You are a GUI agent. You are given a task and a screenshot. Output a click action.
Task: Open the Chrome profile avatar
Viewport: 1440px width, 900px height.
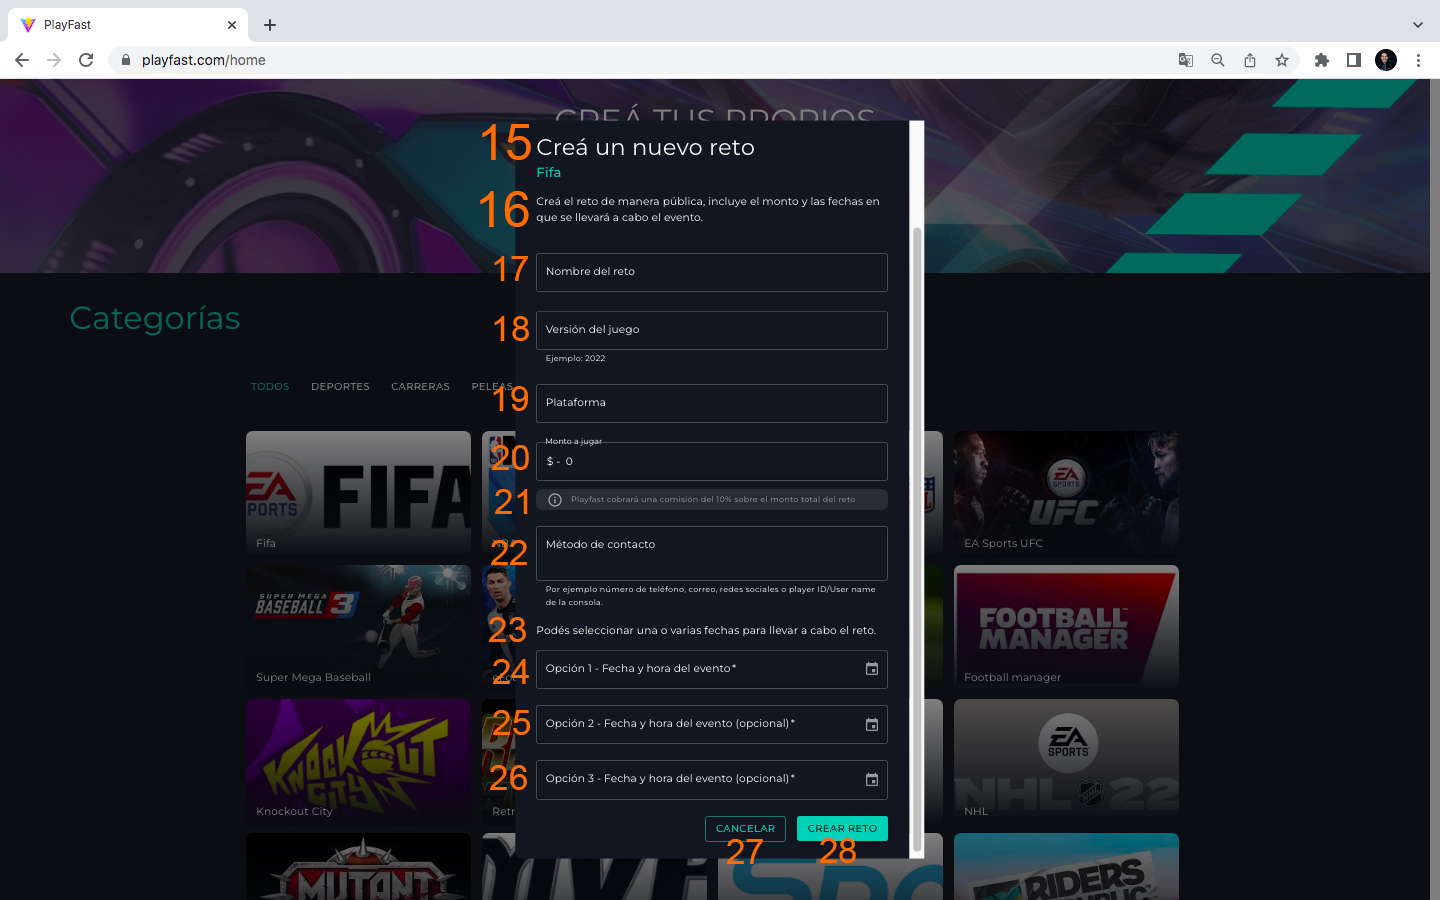(1386, 60)
